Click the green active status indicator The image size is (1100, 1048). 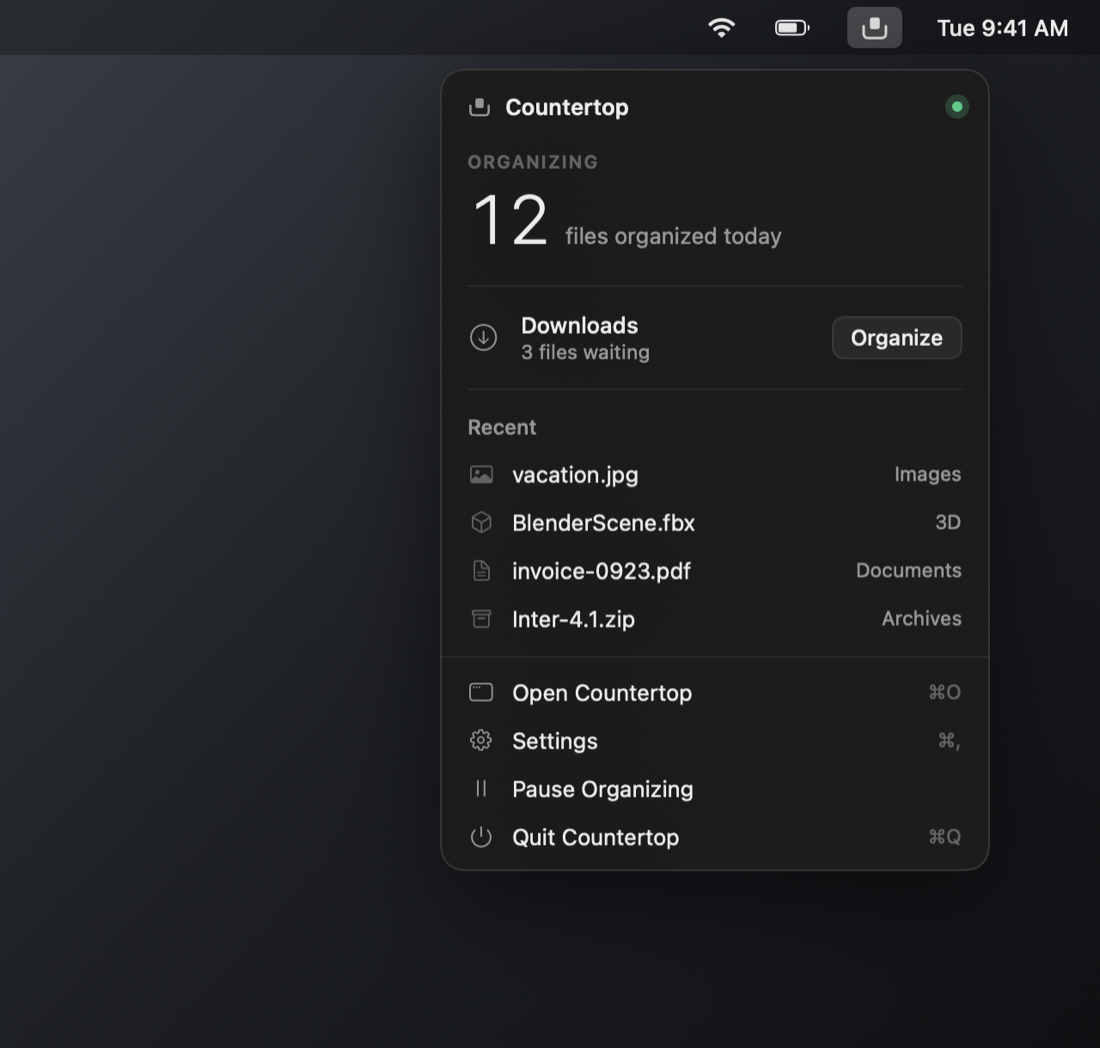[x=957, y=107]
